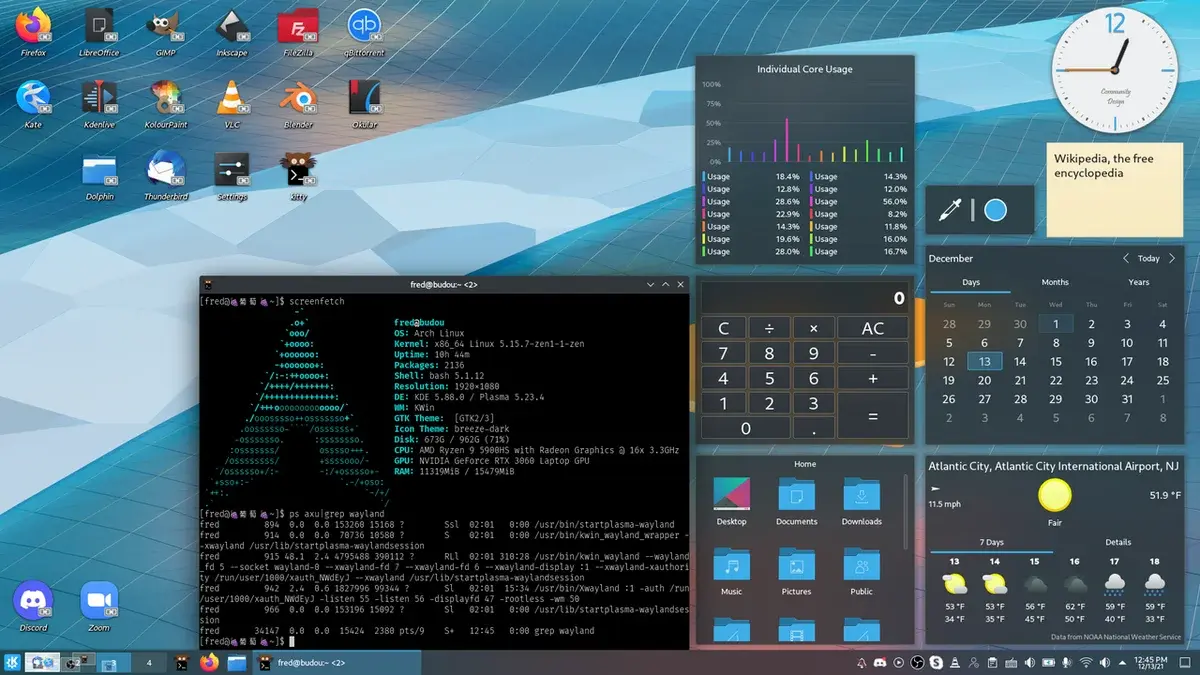Switch the calendar to the Years tab
This screenshot has height=675, width=1200.
coord(1138,282)
